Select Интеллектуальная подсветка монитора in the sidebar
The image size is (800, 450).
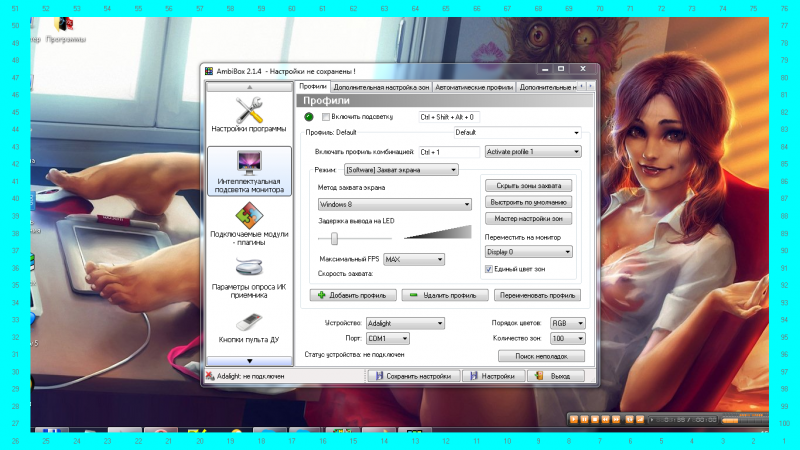point(249,171)
